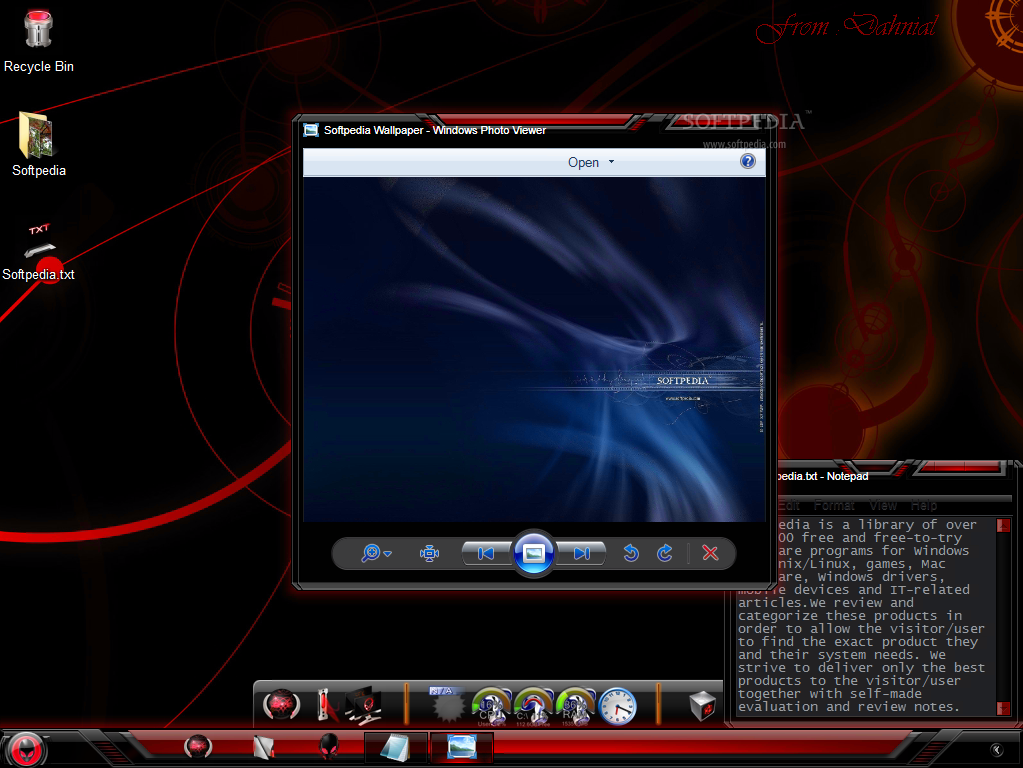
Task: Open the Help menu in Notepad
Action: tap(924, 505)
